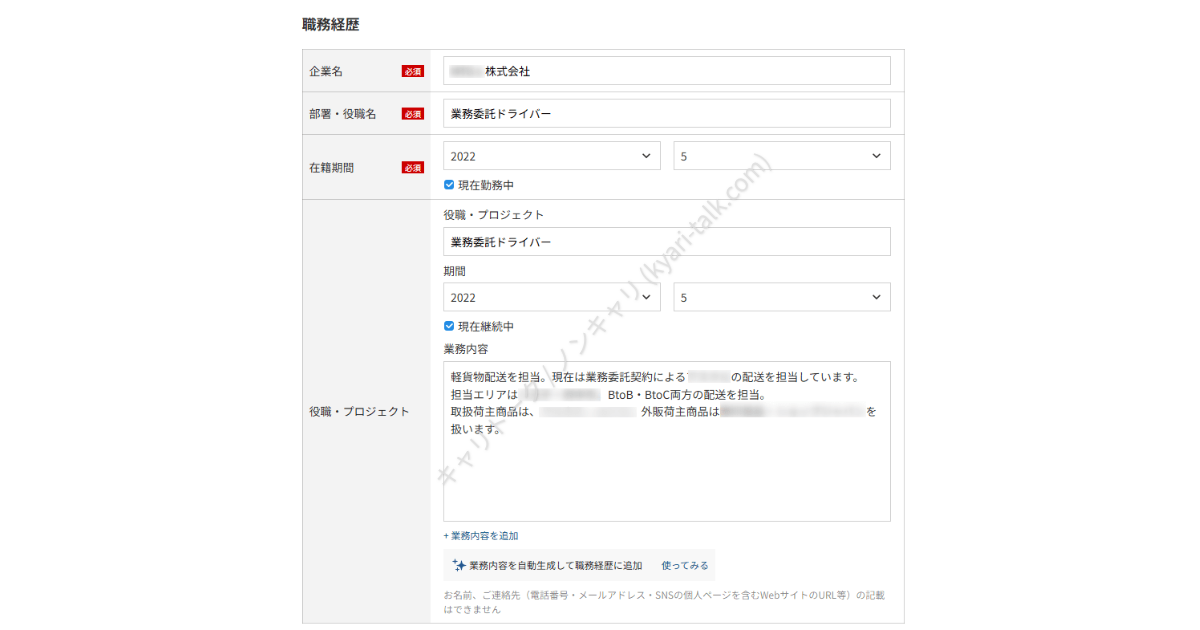Expand the 在籍期間 month dropdown showing 5

point(781,156)
